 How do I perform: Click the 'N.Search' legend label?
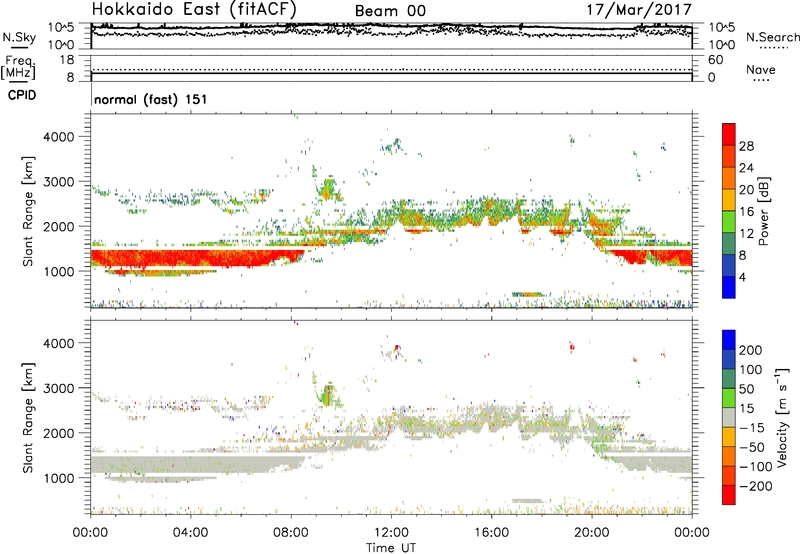click(772, 37)
